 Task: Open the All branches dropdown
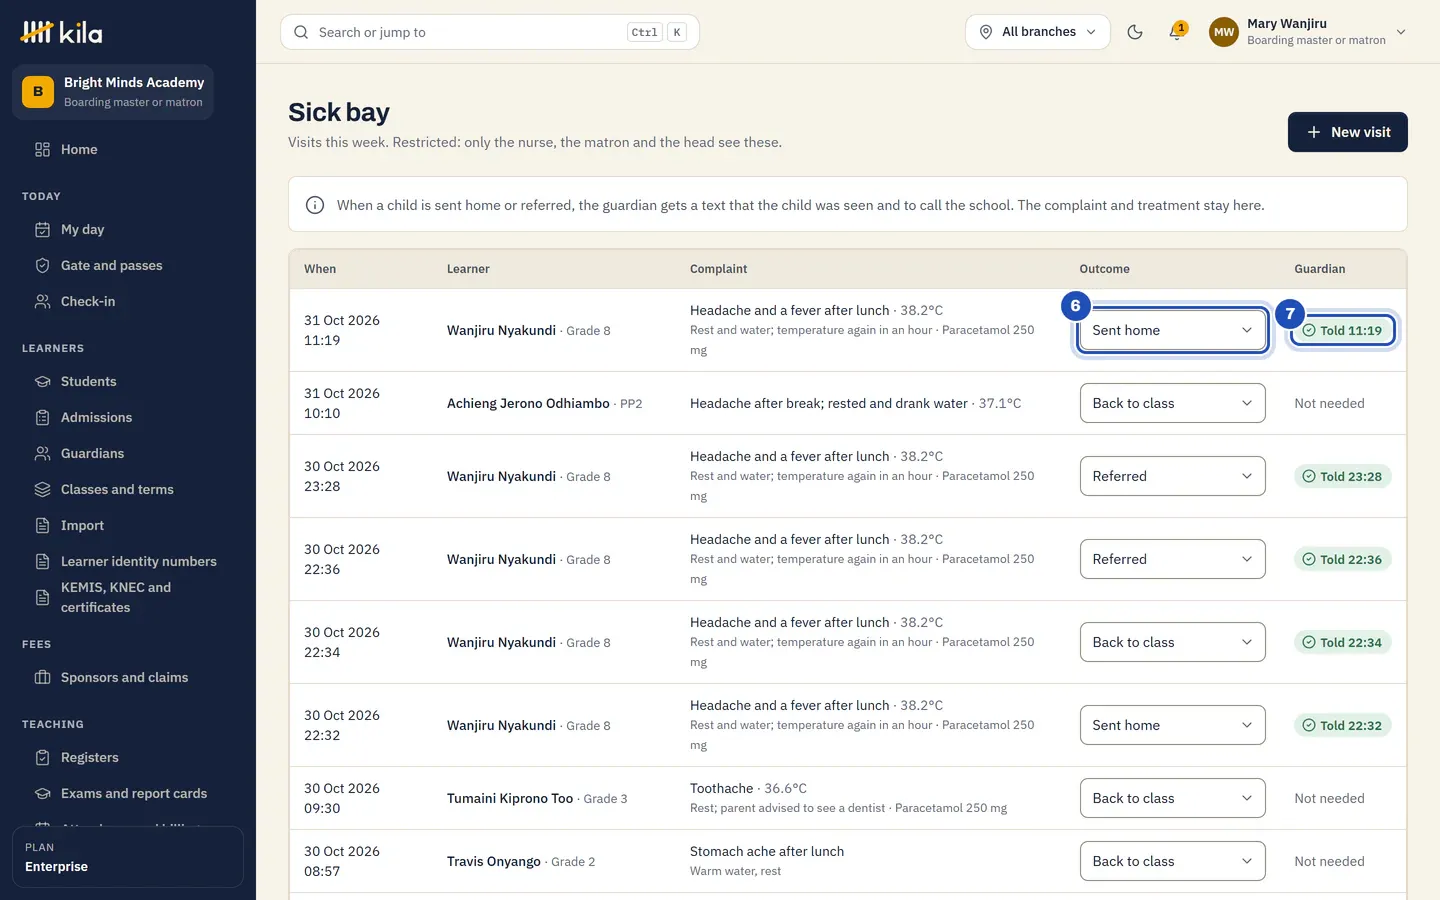[1038, 32]
